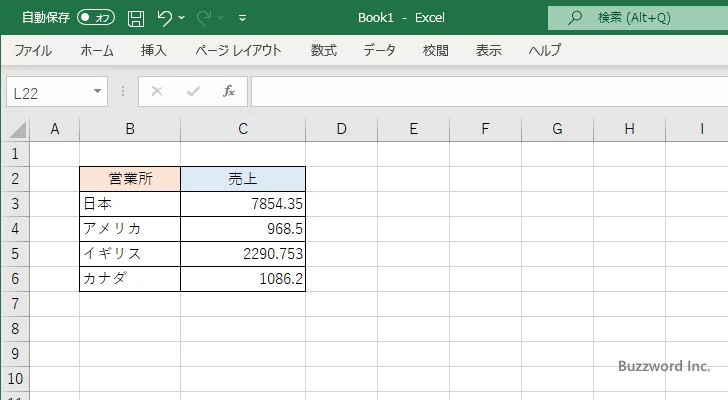
Task: Select row 9 header
Action: pos(15,354)
